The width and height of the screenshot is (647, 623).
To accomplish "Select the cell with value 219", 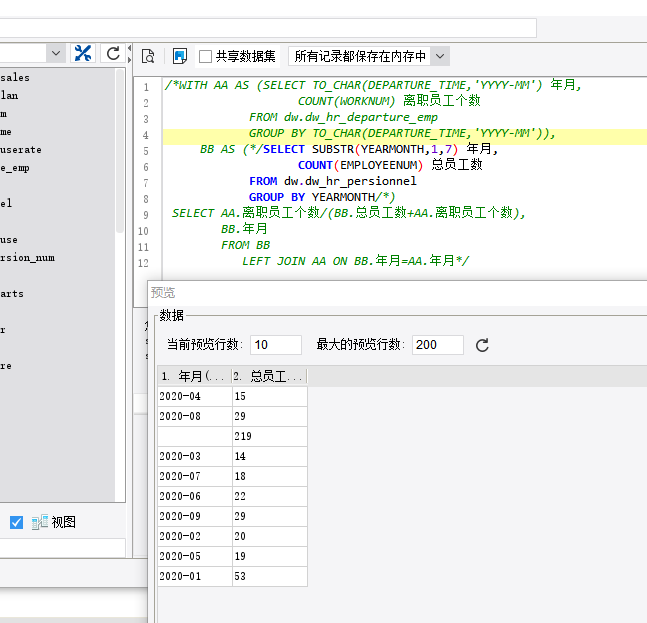I will pyautogui.click(x=268, y=436).
